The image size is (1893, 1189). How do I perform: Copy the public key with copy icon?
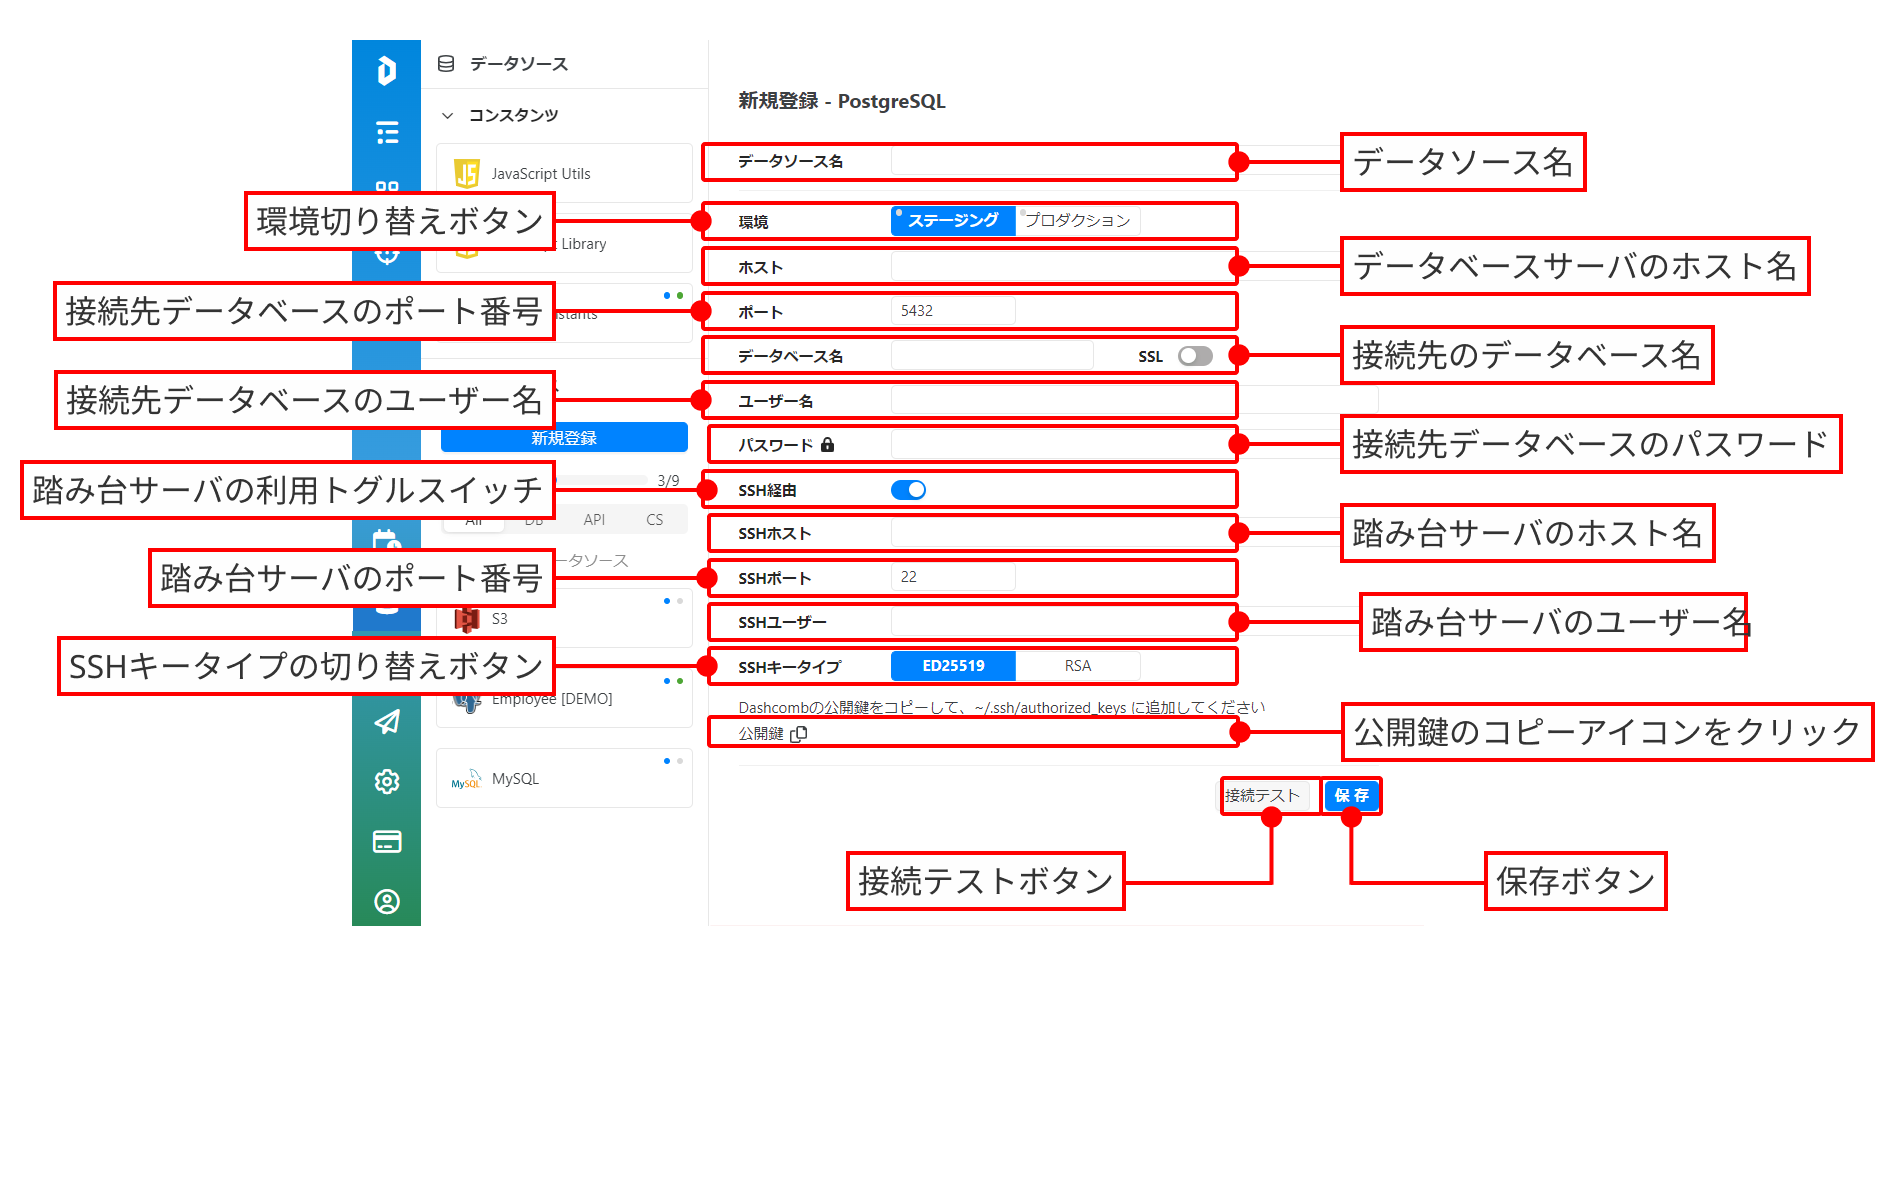coord(798,734)
